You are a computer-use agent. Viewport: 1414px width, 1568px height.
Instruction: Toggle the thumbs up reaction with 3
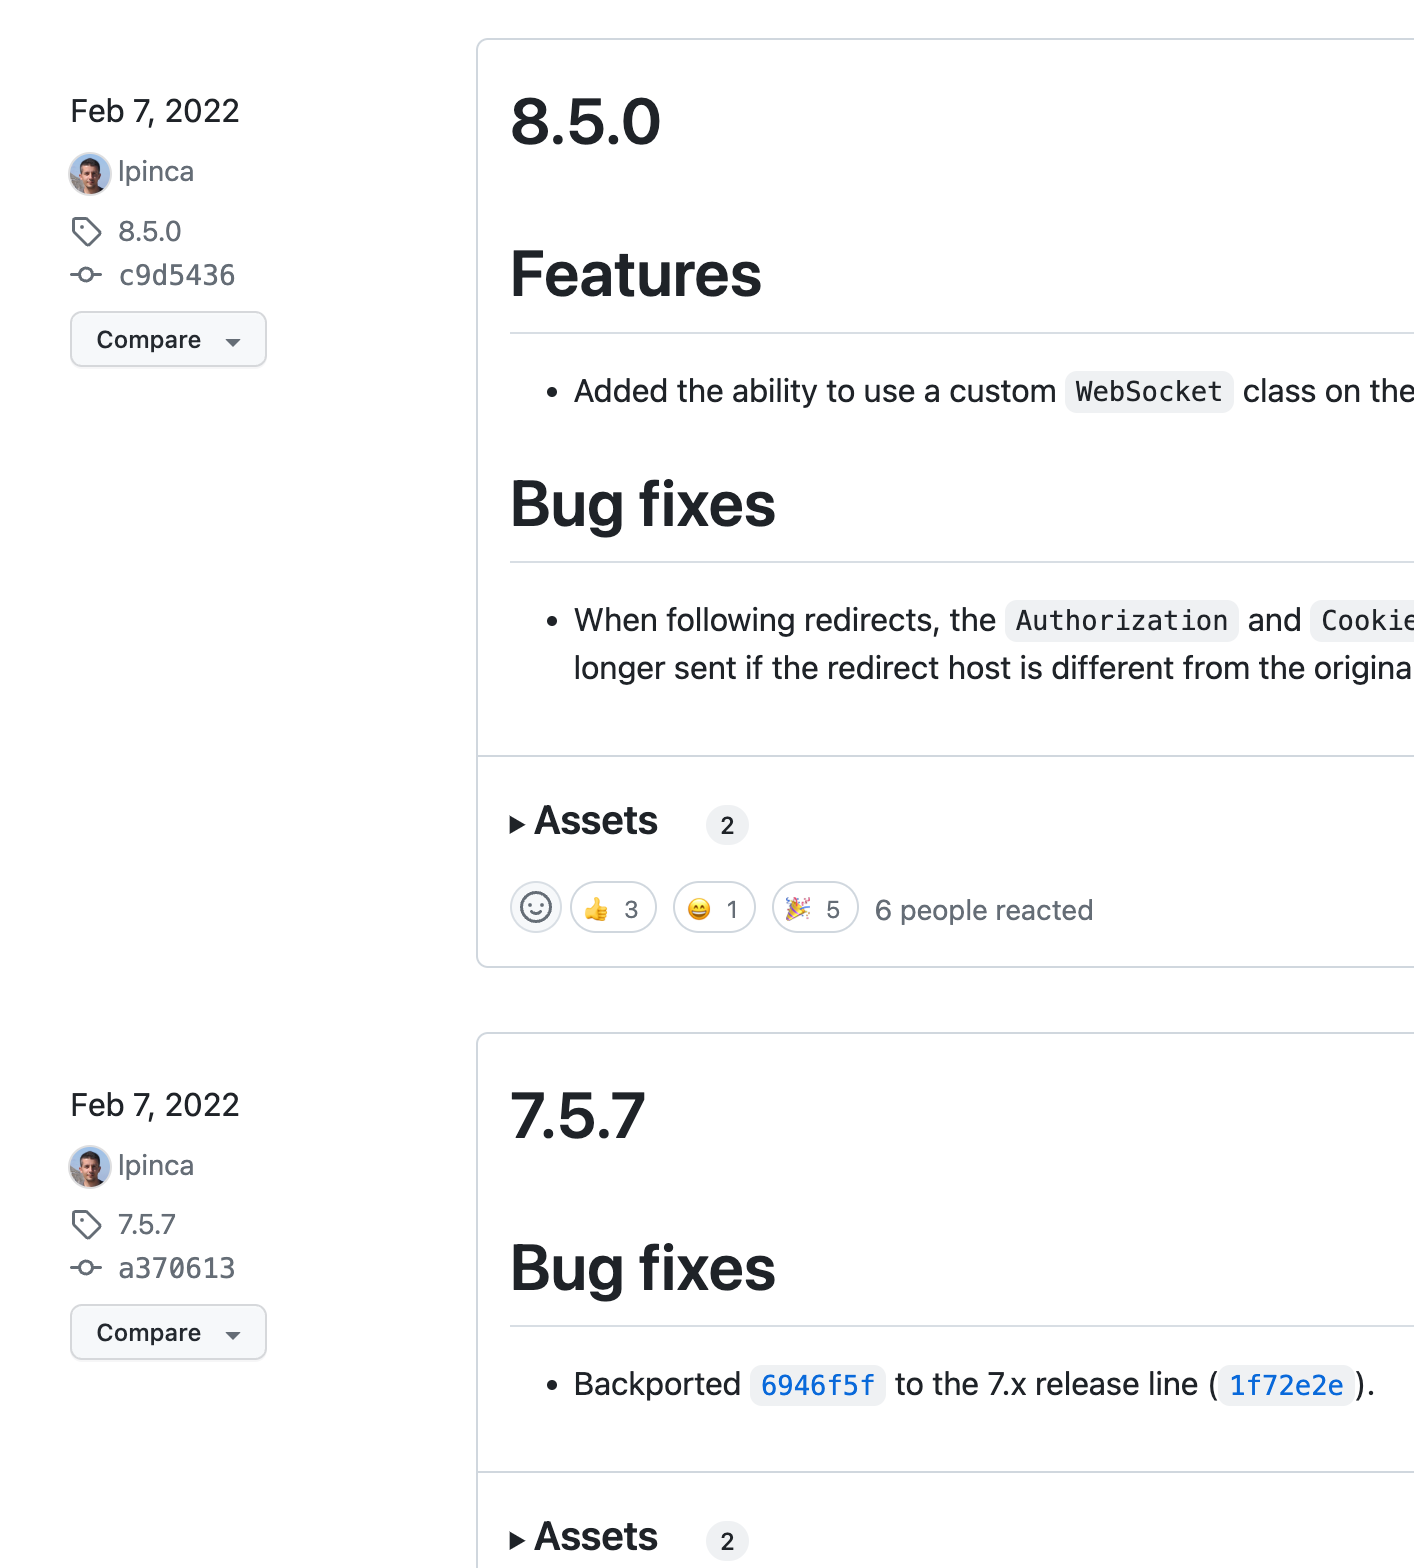tap(613, 908)
